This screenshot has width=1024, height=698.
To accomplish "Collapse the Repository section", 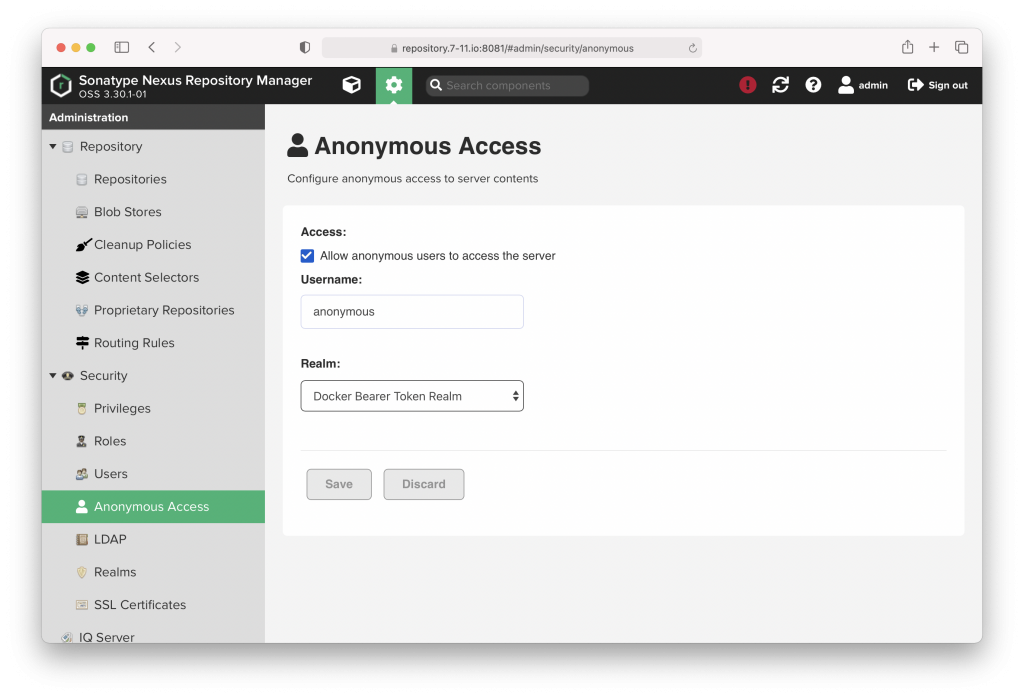I will 52,146.
